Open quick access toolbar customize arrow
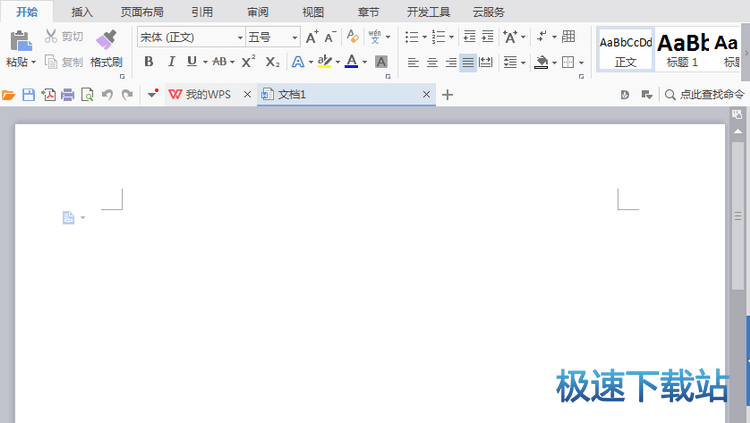This screenshot has height=423, width=750. click(x=153, y=94)
